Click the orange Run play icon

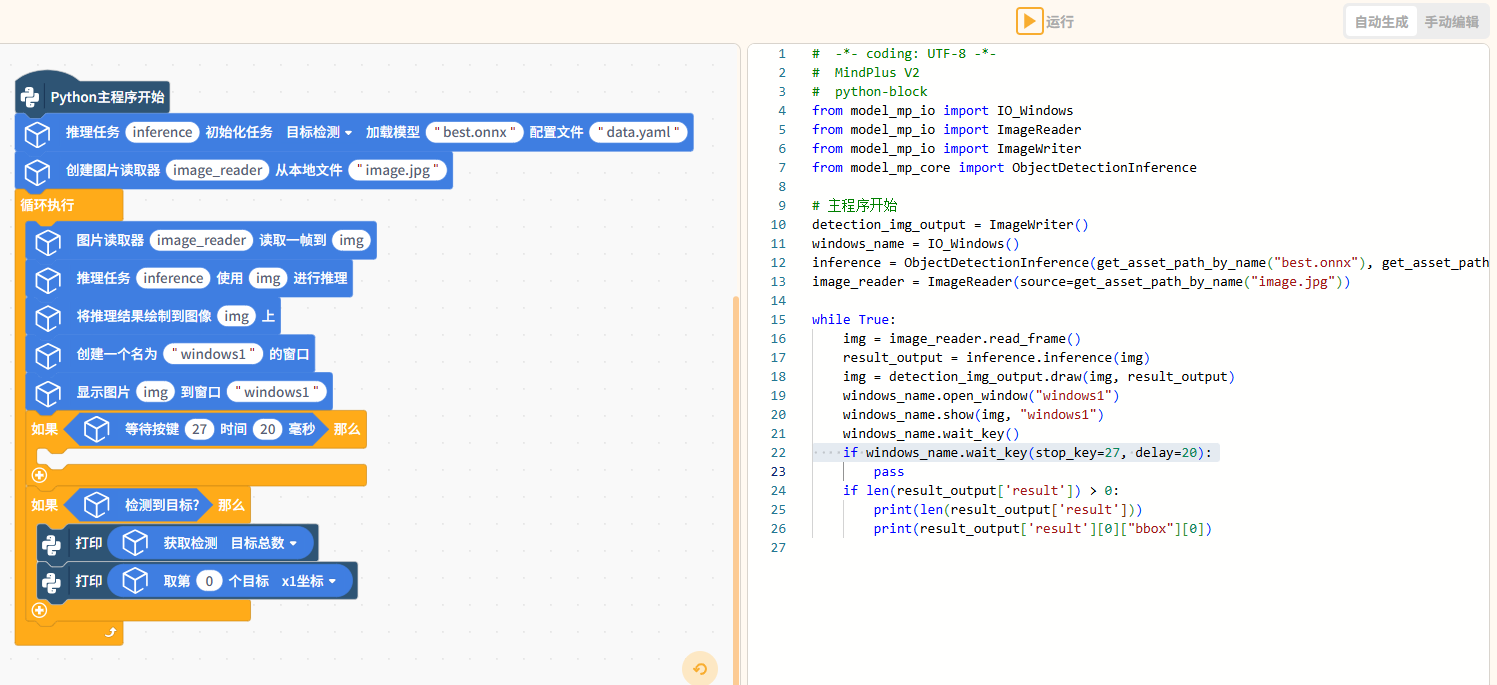1029,21
